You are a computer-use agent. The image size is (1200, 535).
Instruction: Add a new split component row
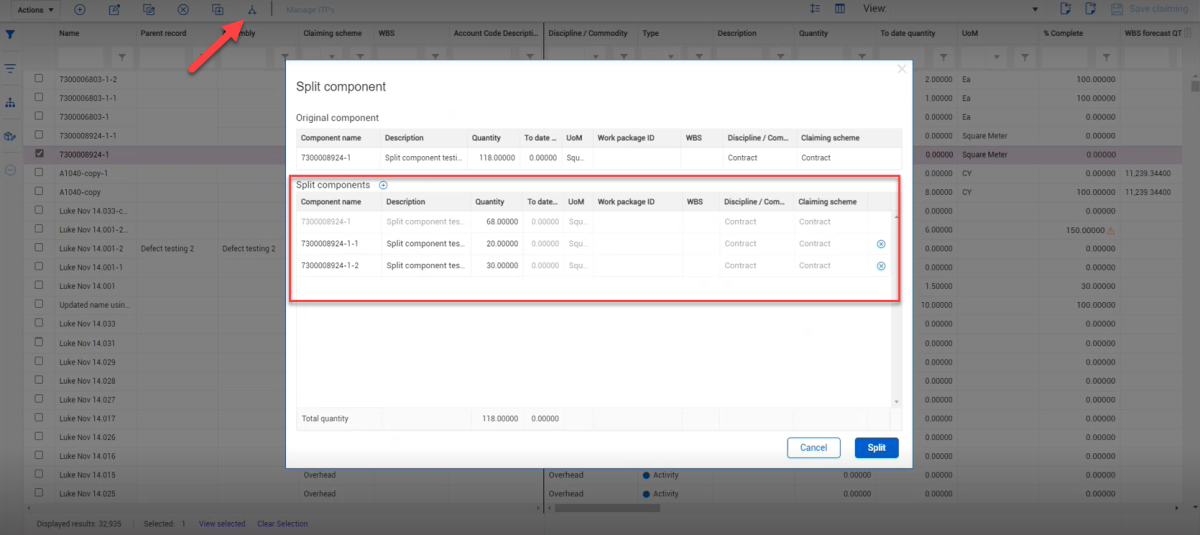point(383,185)
